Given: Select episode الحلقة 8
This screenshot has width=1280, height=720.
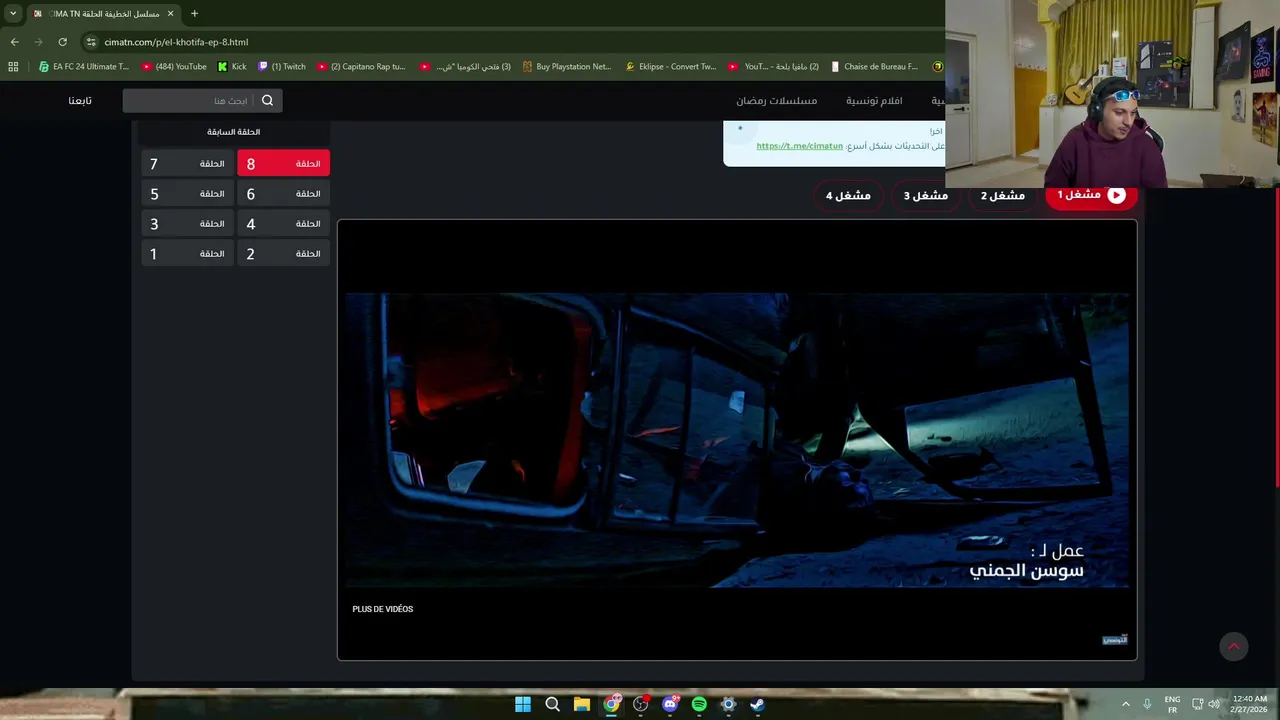Looking at the screenshot, I should coord(283,164).
